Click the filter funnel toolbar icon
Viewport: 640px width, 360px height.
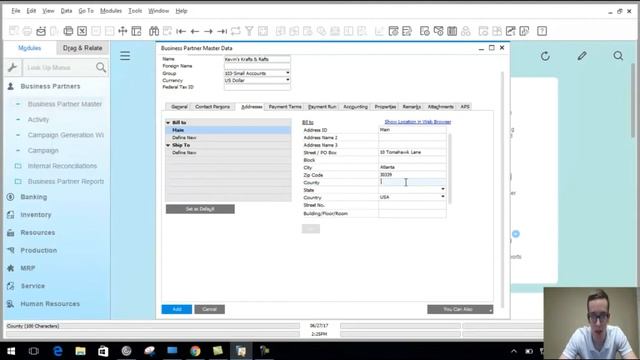[x=249, y=31]
